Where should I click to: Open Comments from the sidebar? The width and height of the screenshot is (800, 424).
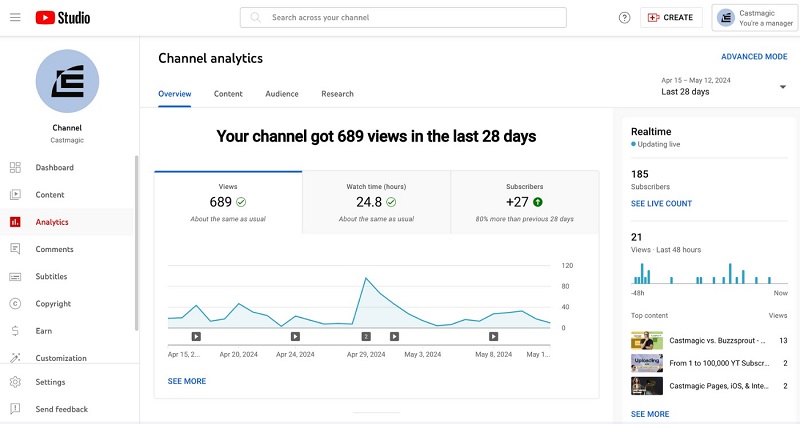click(x=67, y=249)
